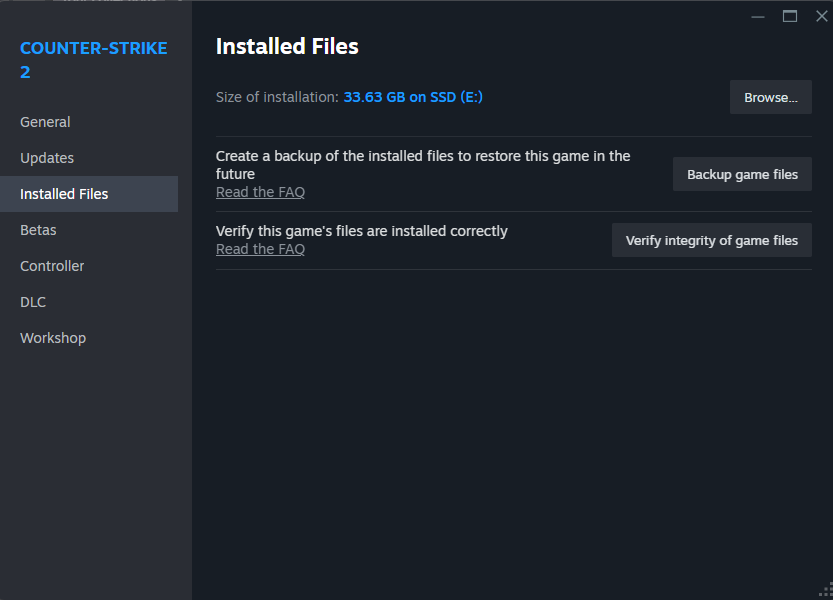Open the General settings tab

(45, 122)
